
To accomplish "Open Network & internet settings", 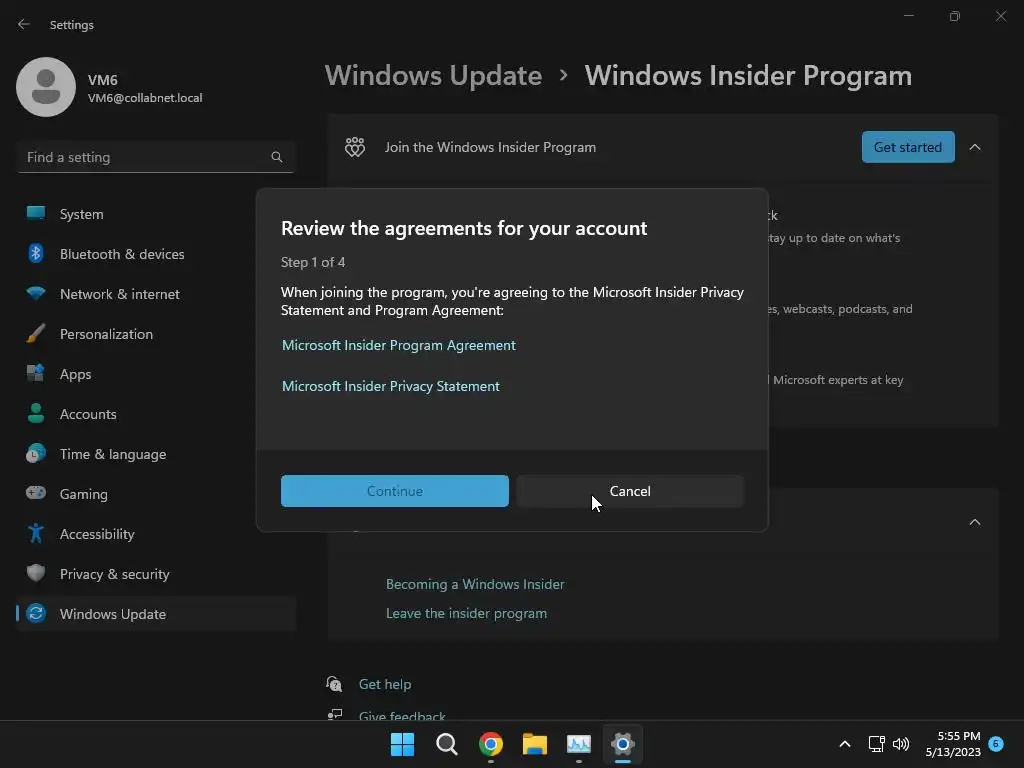I will pos(155,294).
